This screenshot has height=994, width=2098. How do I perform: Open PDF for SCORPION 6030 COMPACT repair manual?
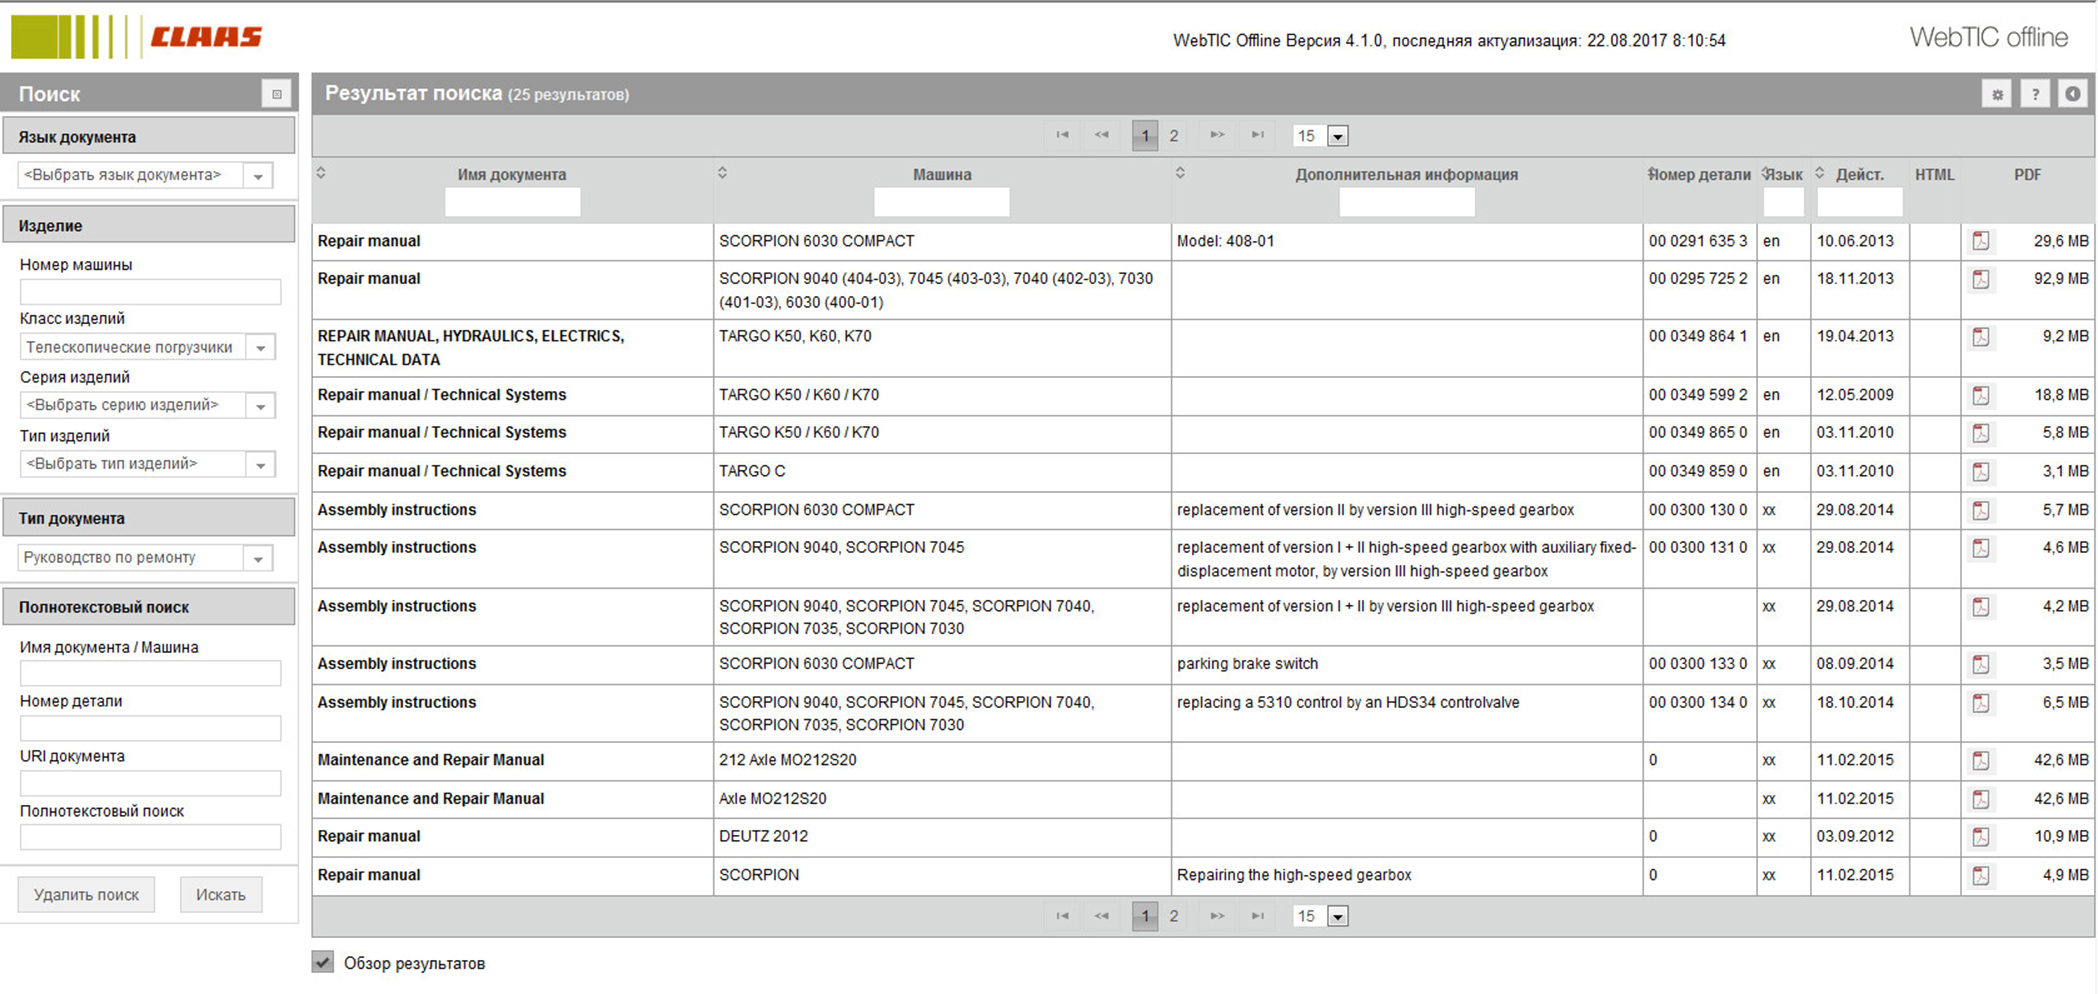tap(1980, 241)
